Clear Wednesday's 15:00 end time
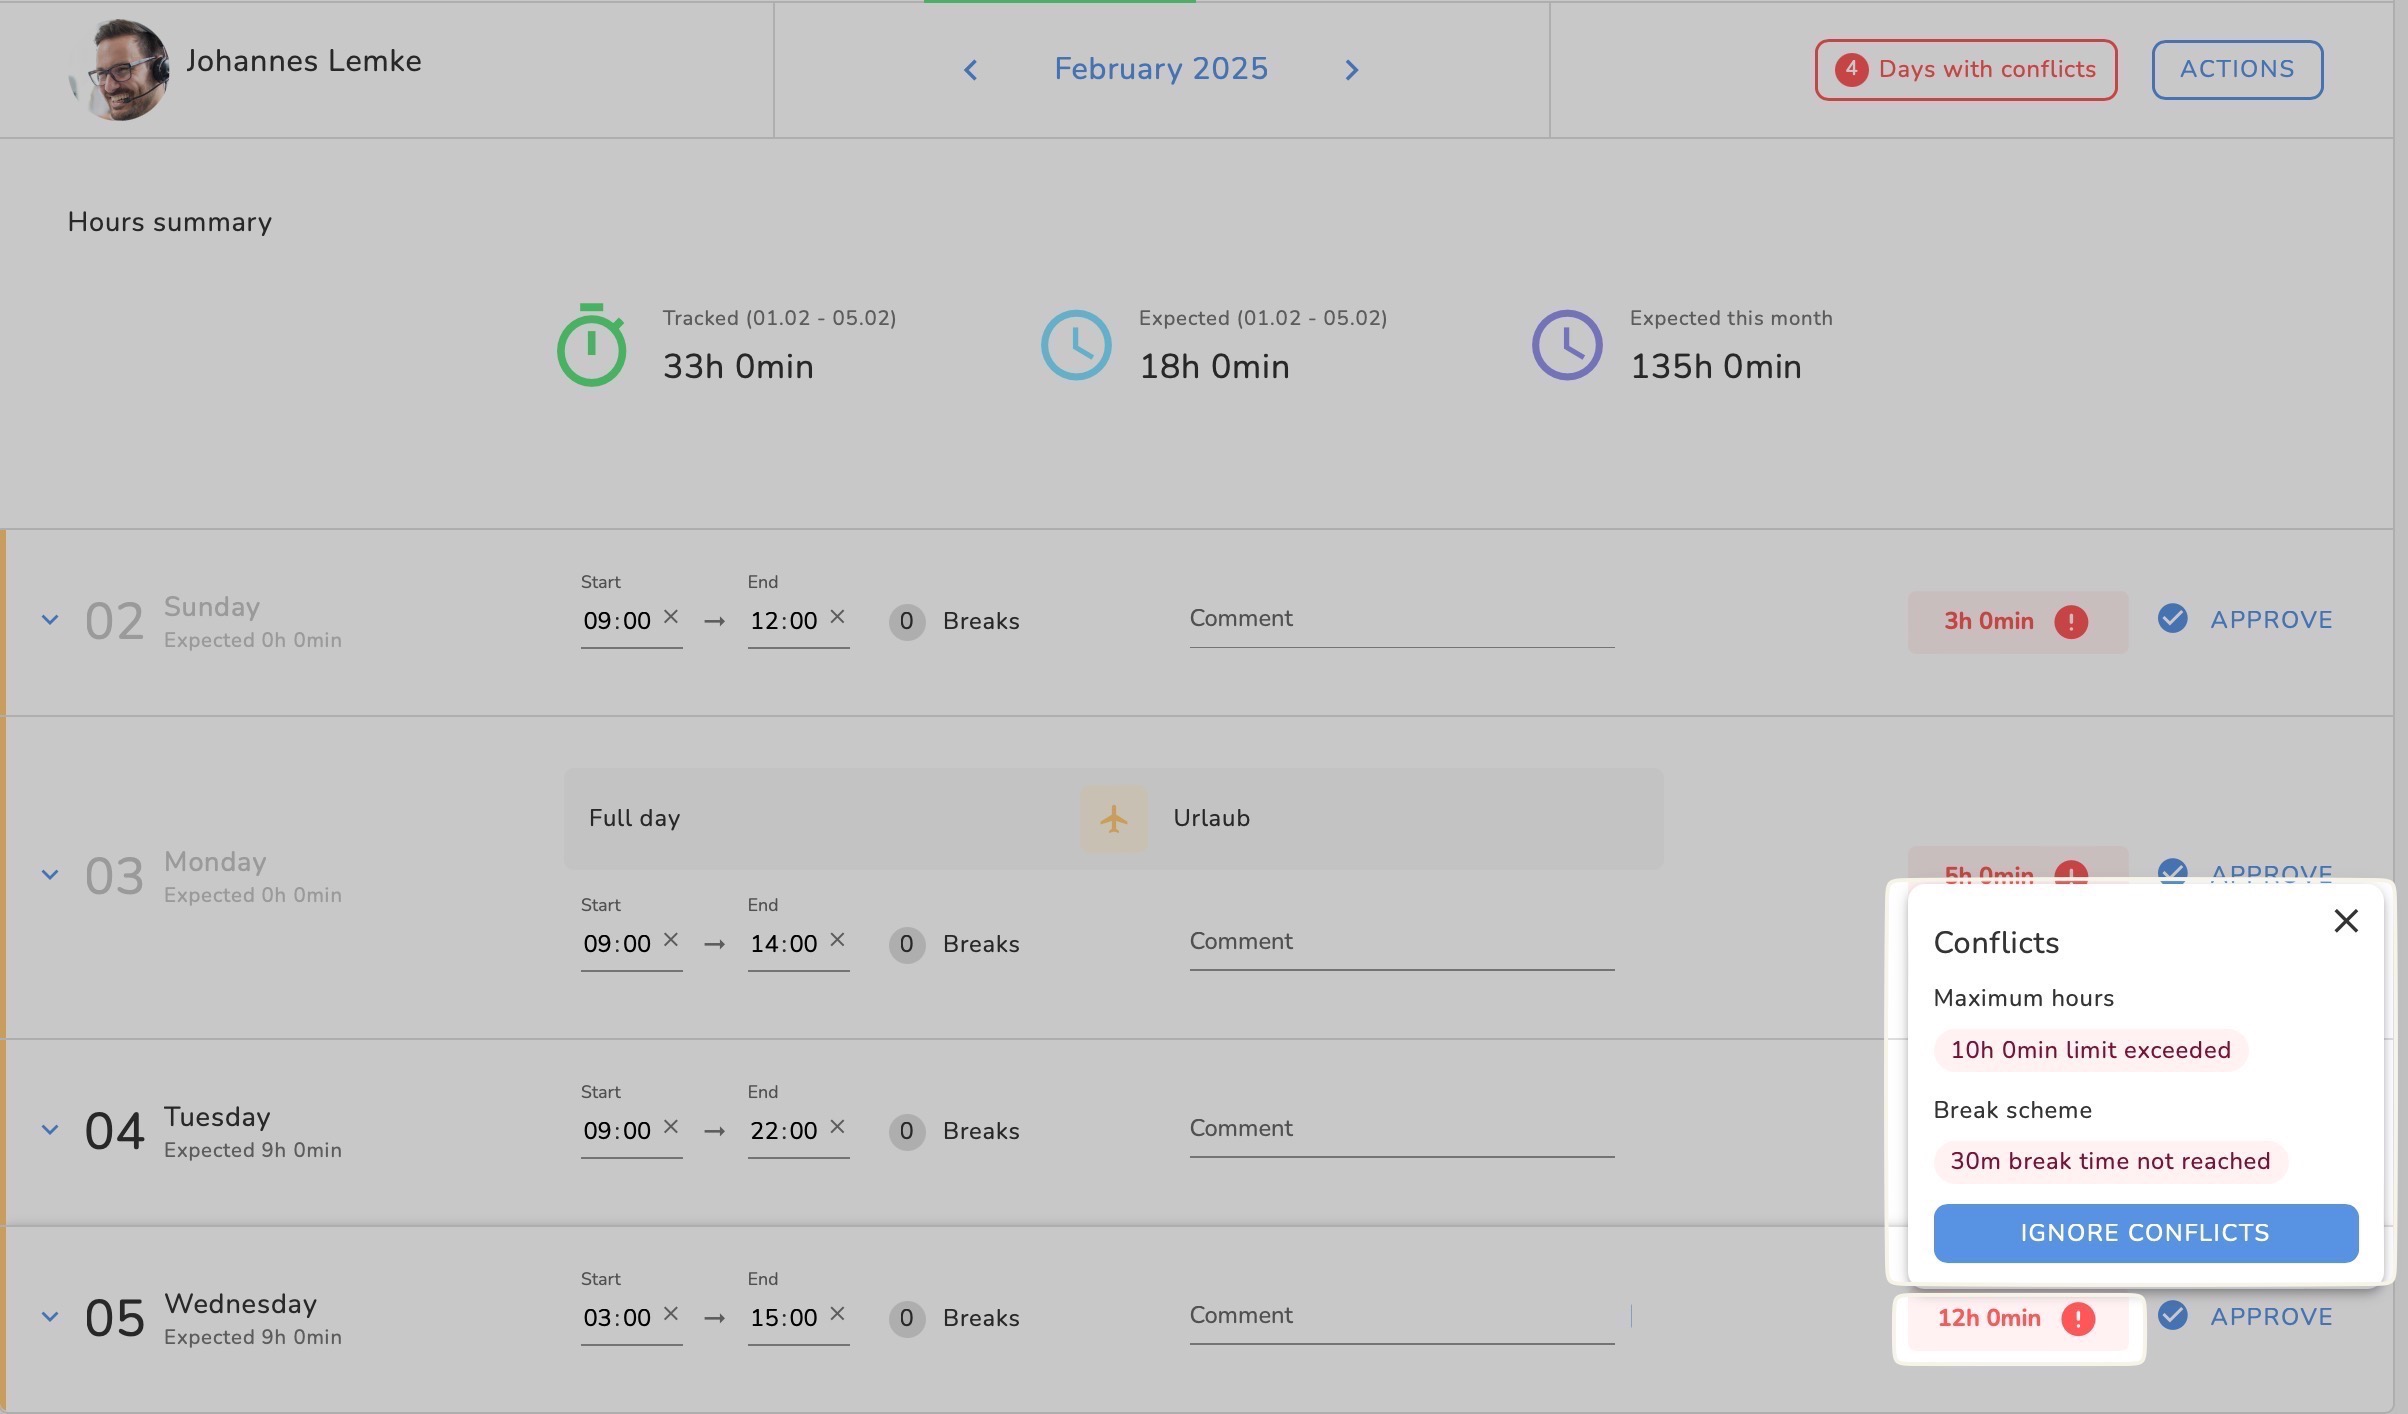2408x1414 pixels. tap(838, 1314)
